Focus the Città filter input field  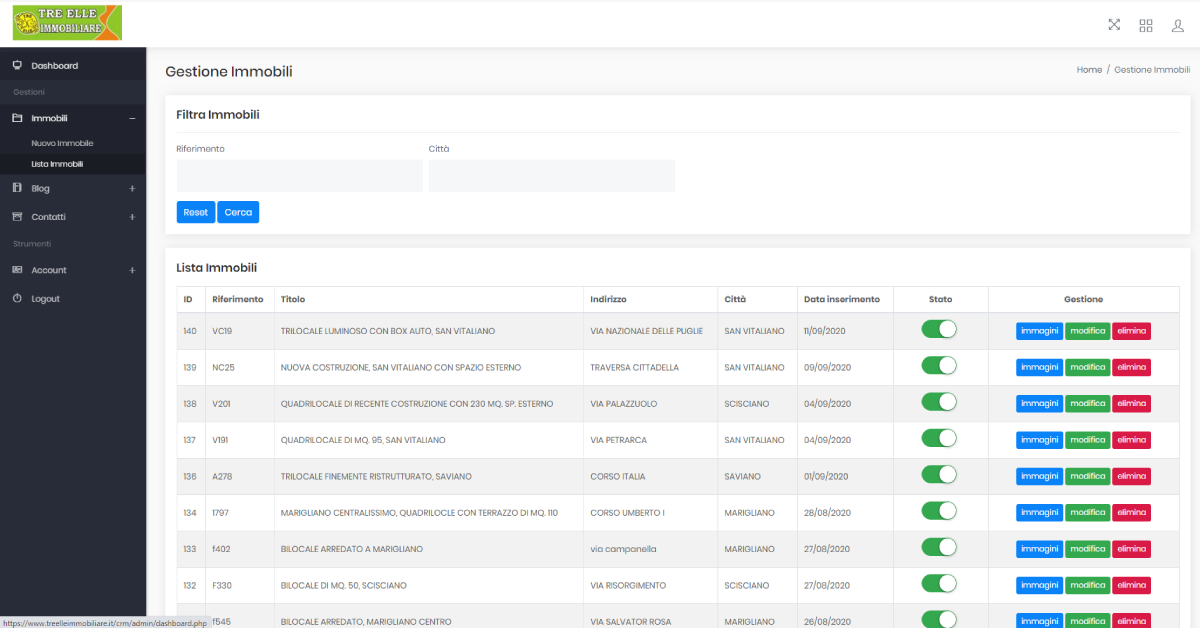pyautogui.click(x=552, y=175)
